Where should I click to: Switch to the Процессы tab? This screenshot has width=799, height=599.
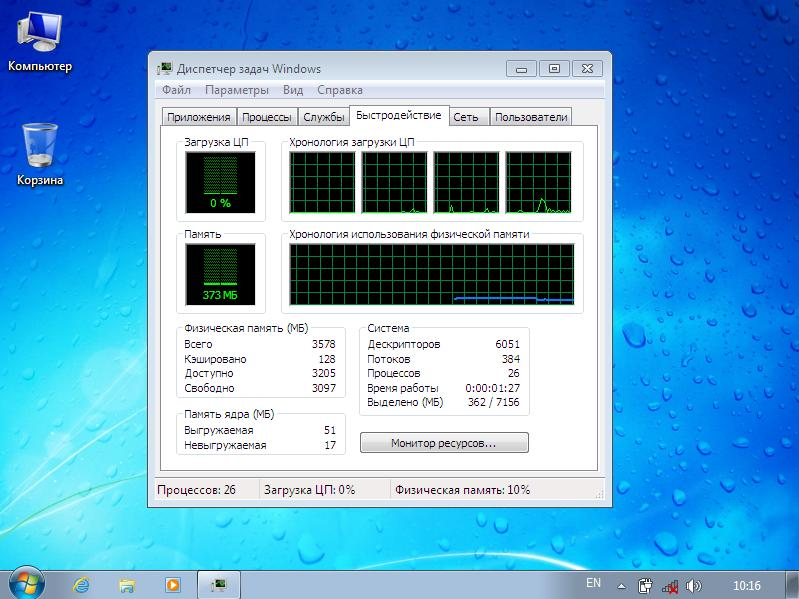point(268,117)
